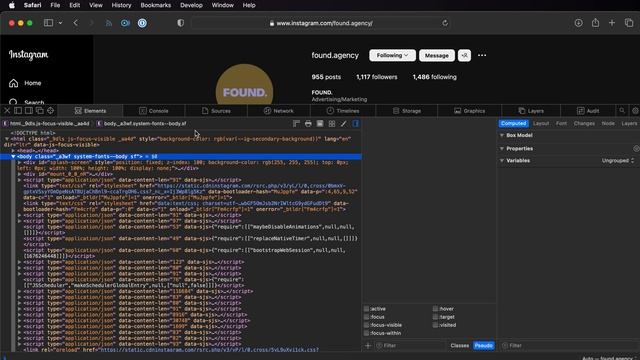Viewport: 640px width, 360px height.
Task: Switch to the Network tab
Action: pyautogui.click(x=279, y=111)
